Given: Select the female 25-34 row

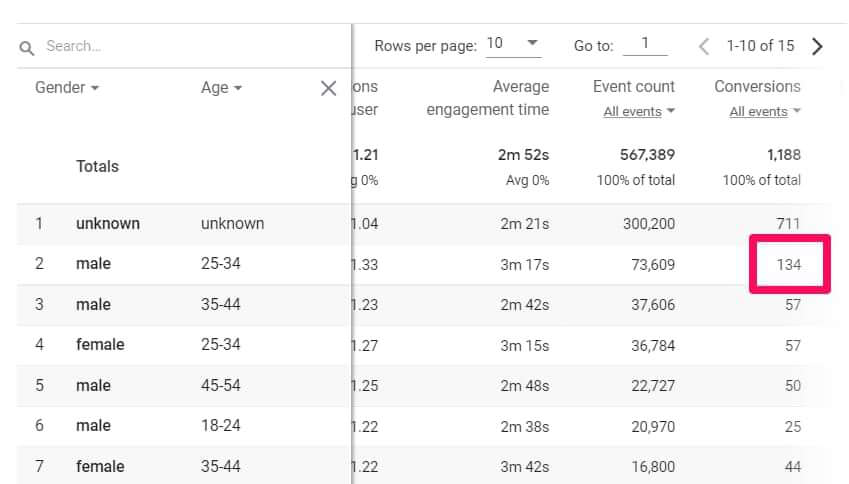Looking at the screenshot, I should 100,345.
